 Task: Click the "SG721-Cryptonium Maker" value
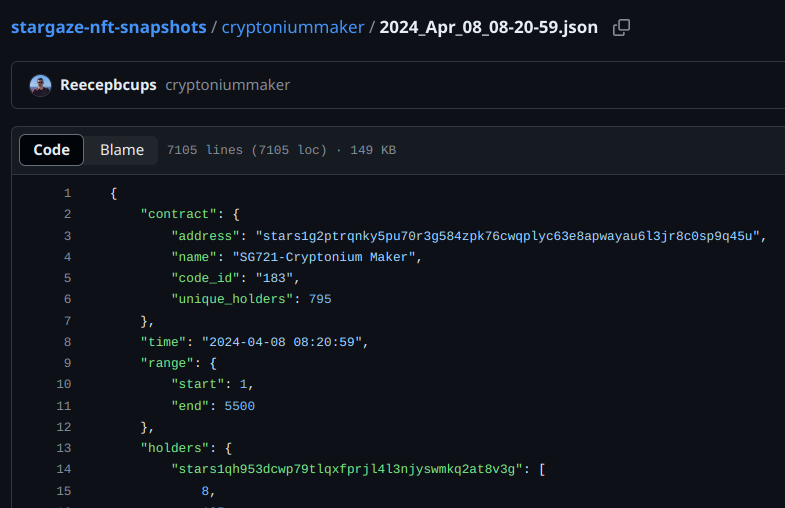pyautogui.click(x=324, y=257)
